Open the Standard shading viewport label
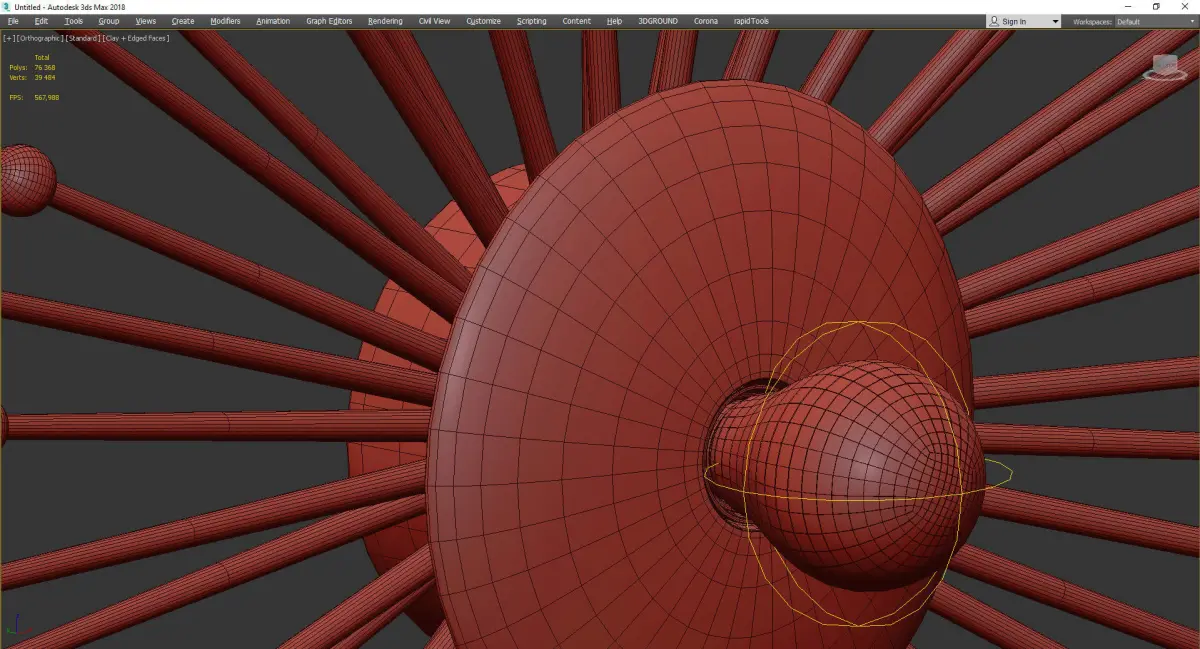1200x649 pixels. [81, 38]
